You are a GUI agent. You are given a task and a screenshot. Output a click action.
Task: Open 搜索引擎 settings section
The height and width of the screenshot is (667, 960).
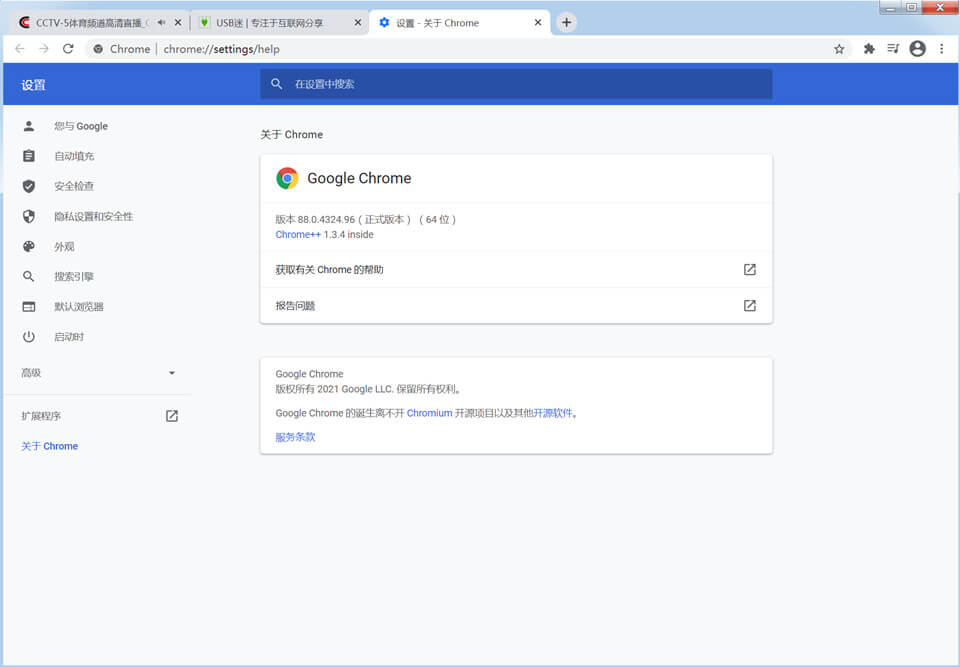click(x=74, y=276)
